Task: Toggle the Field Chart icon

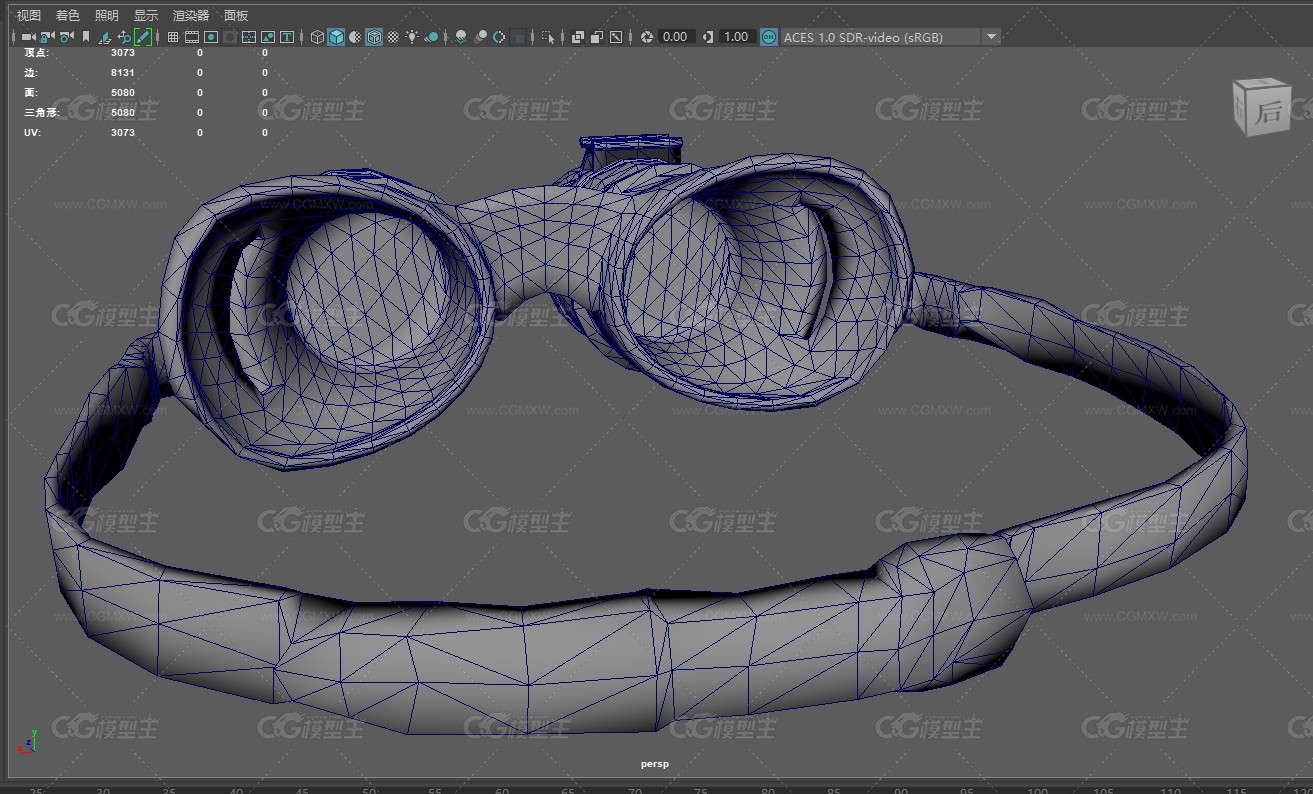Action: [x=248, y=37]
